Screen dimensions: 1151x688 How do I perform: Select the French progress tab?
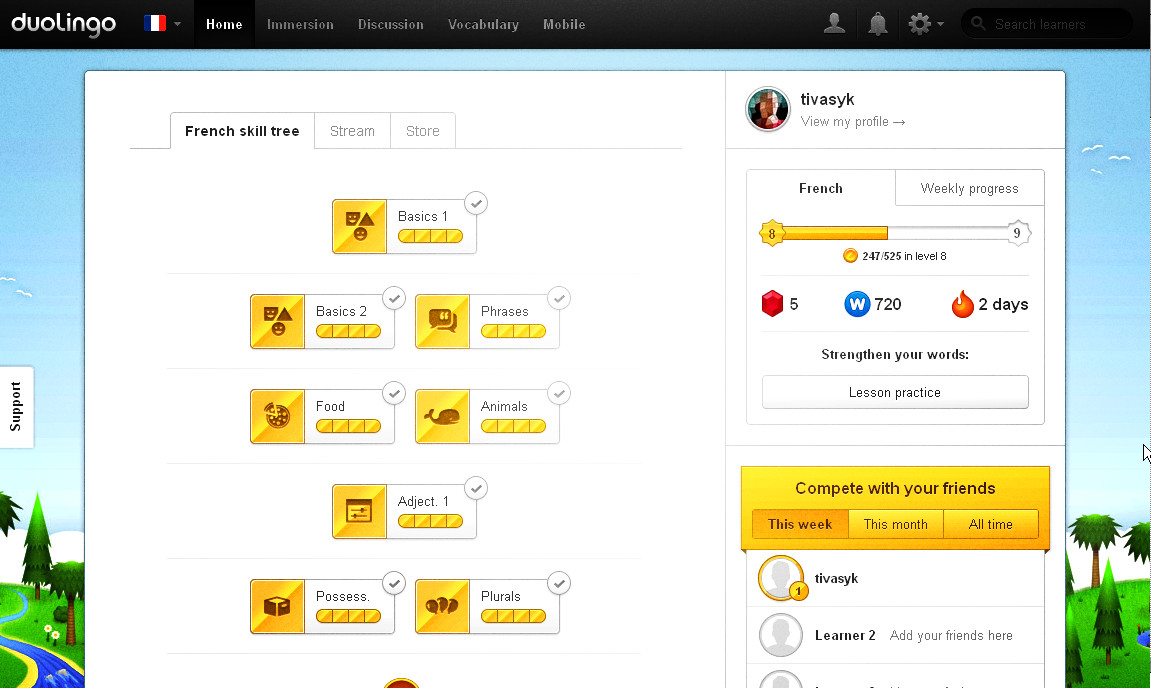click(x=821, y=188)
